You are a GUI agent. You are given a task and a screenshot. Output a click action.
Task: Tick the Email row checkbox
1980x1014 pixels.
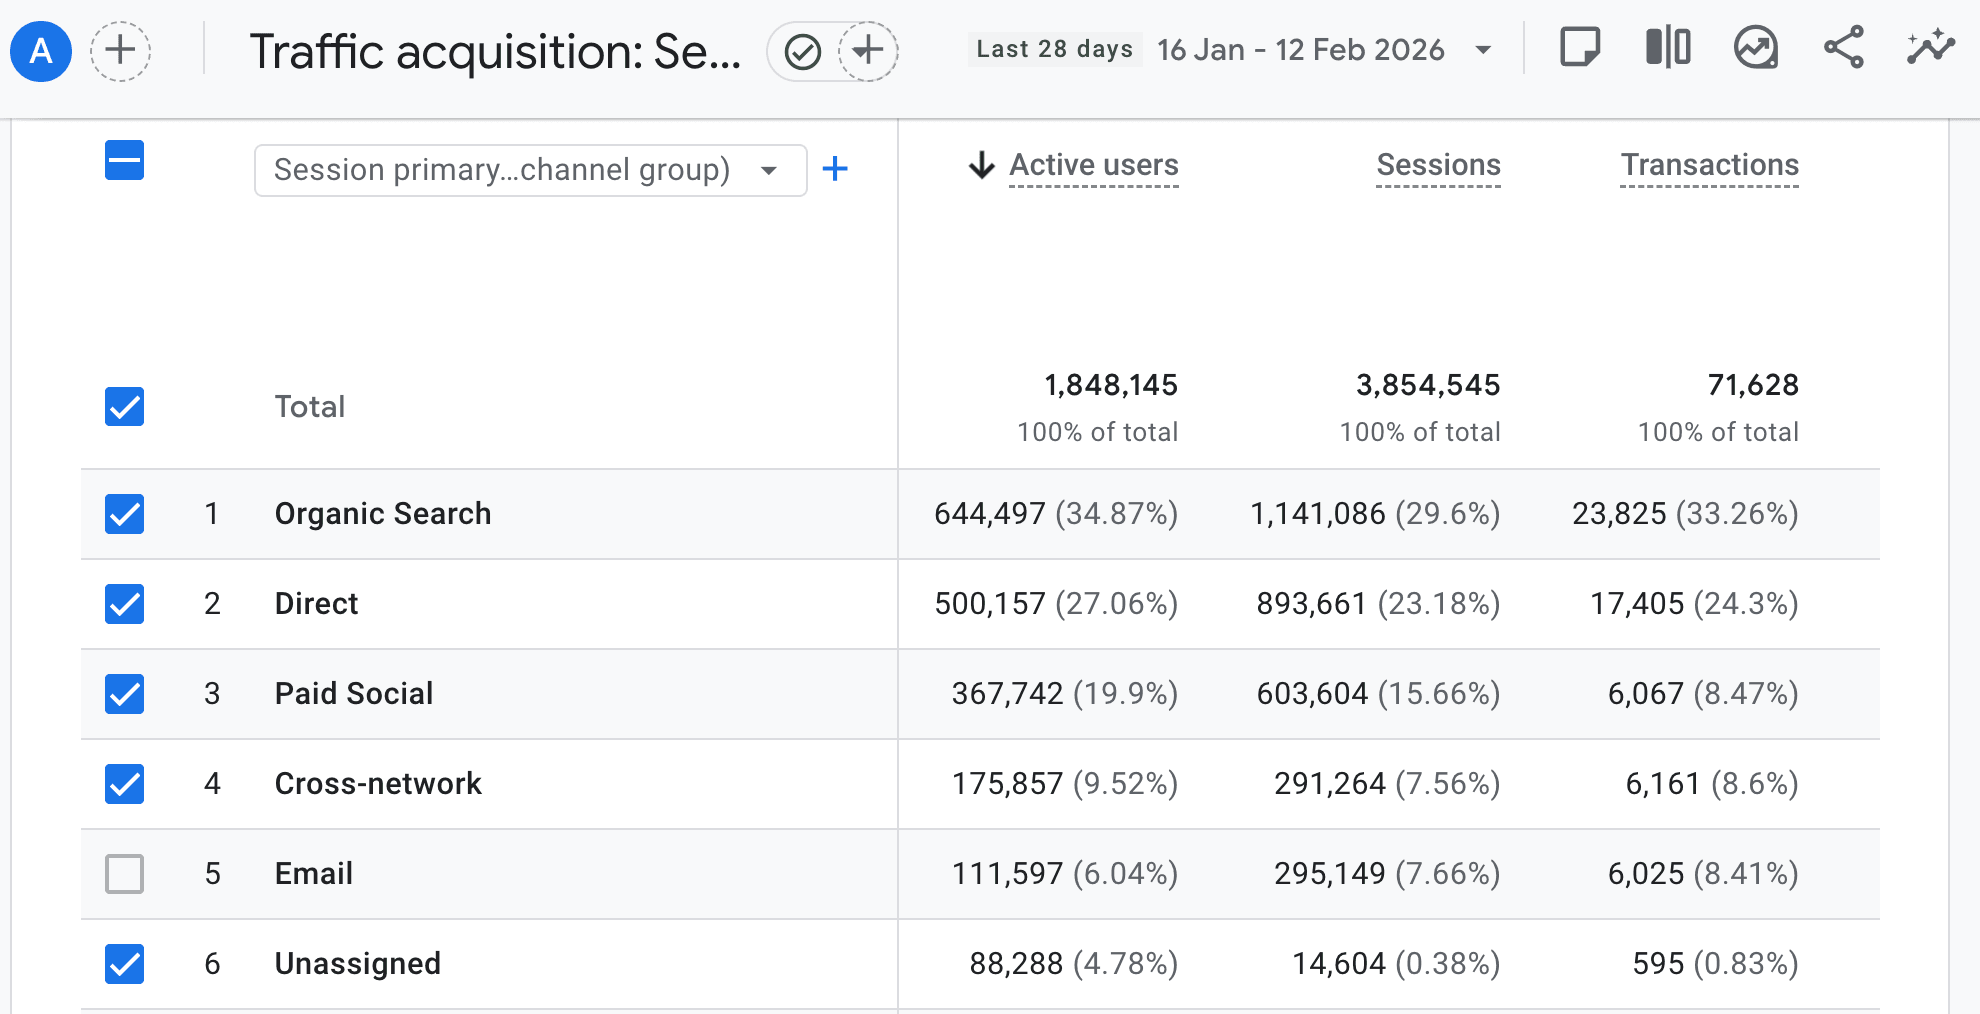pyautogui.click(x=125, y=874)
